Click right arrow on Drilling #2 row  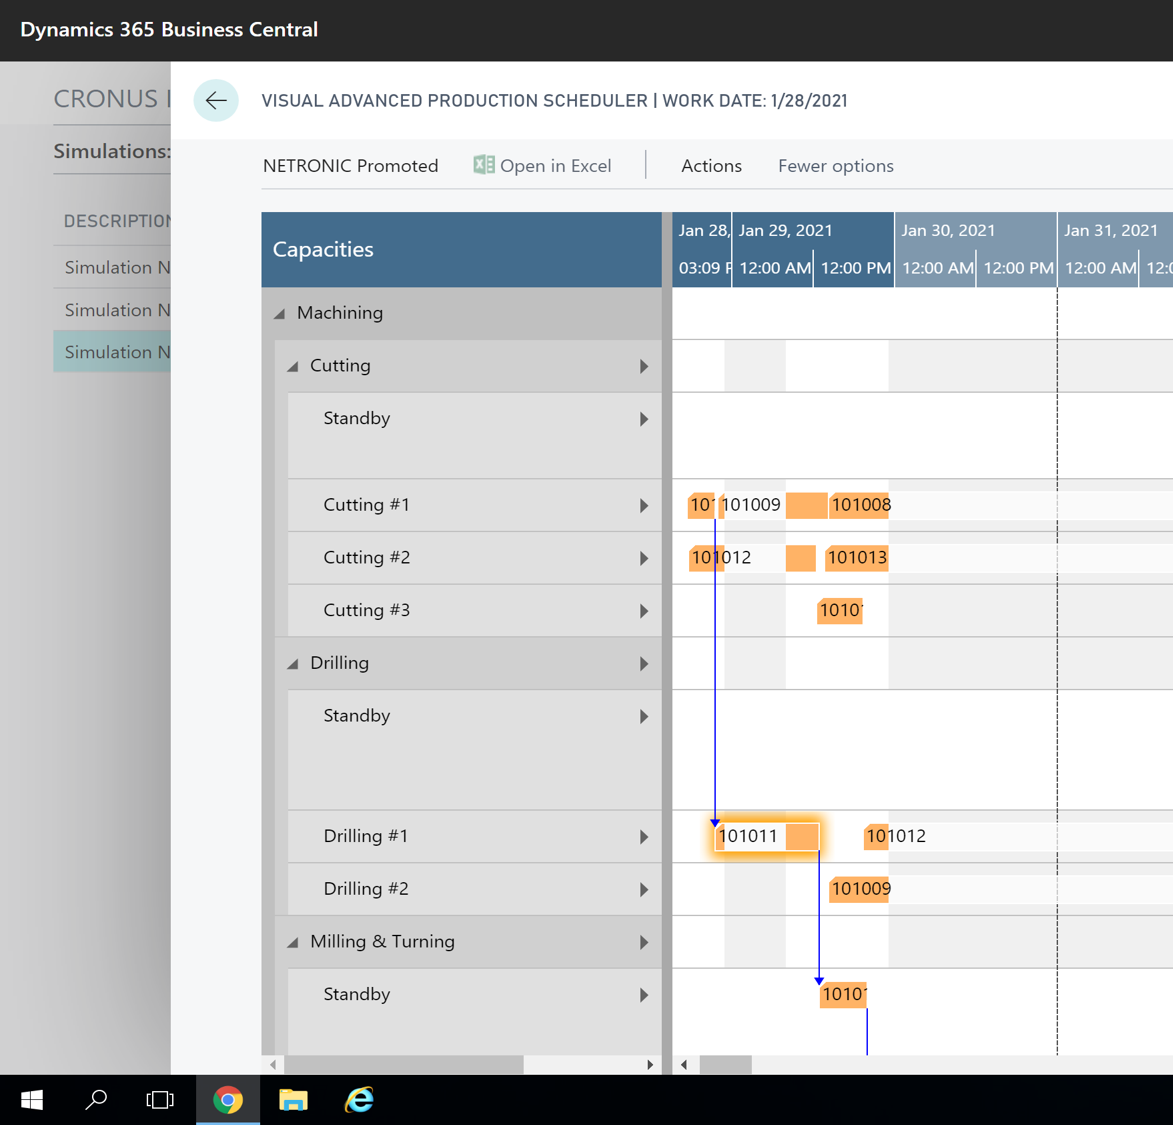coord(644,889)
